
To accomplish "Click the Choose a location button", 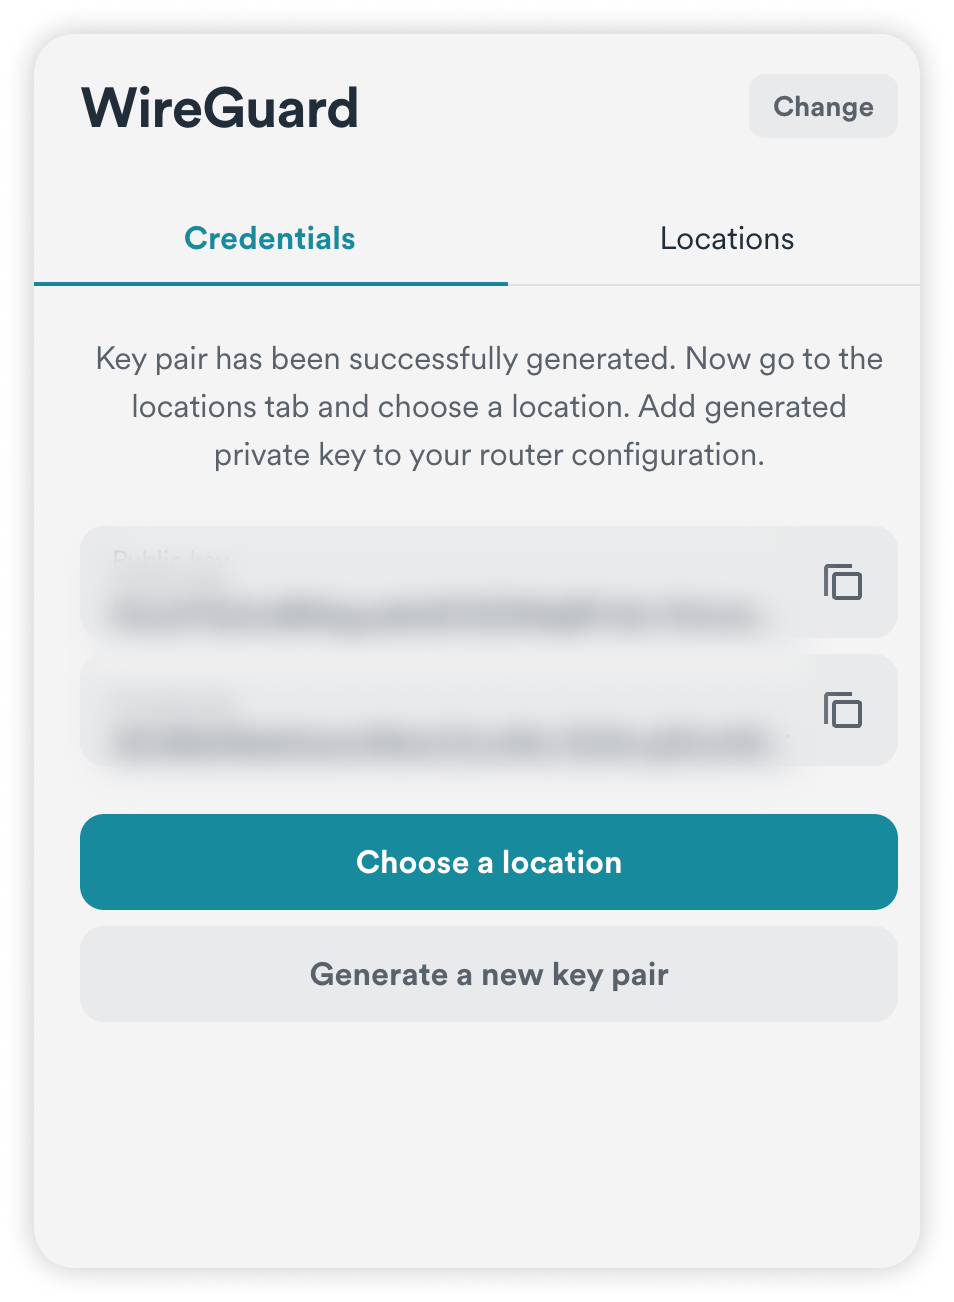I will click(x=489, y=862).
